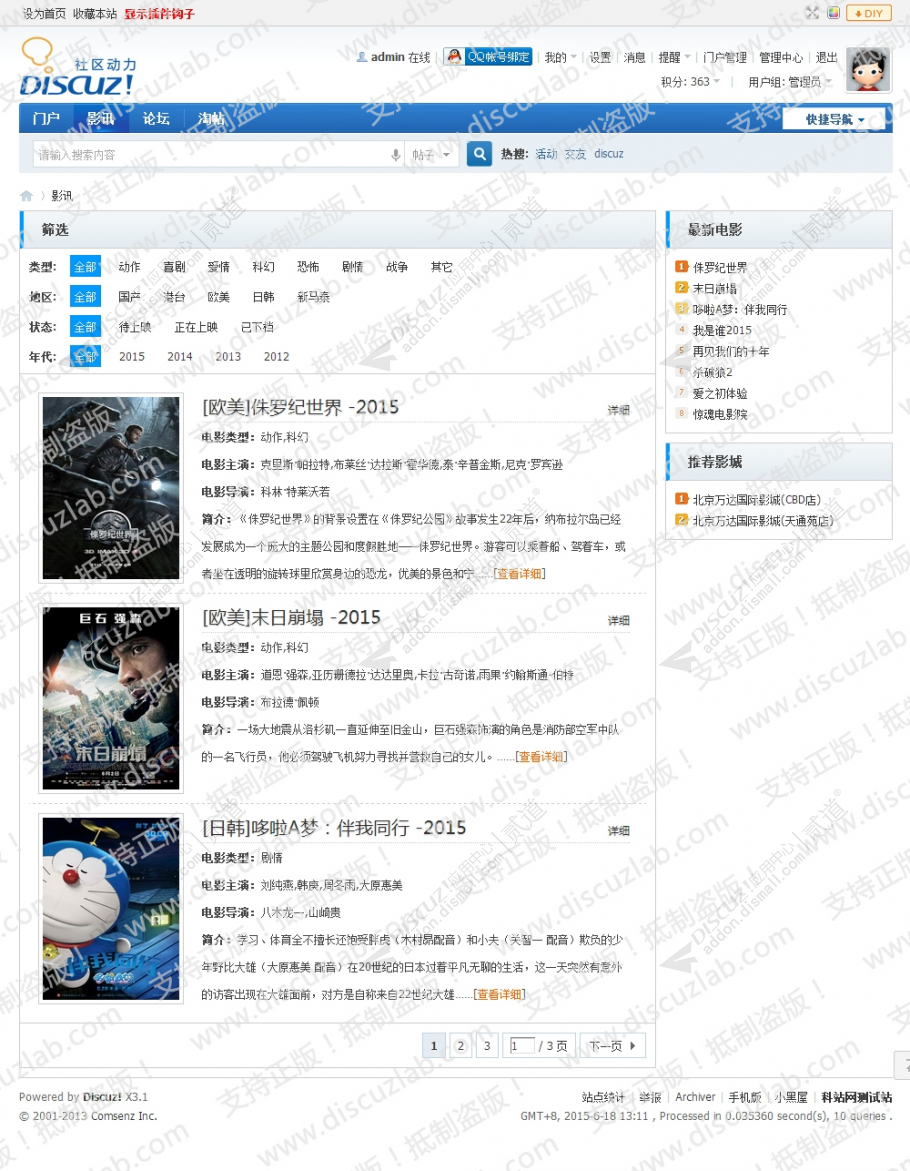Click the 下一页 next page button
The image size is (910, 1171).
pos(613,1046)
